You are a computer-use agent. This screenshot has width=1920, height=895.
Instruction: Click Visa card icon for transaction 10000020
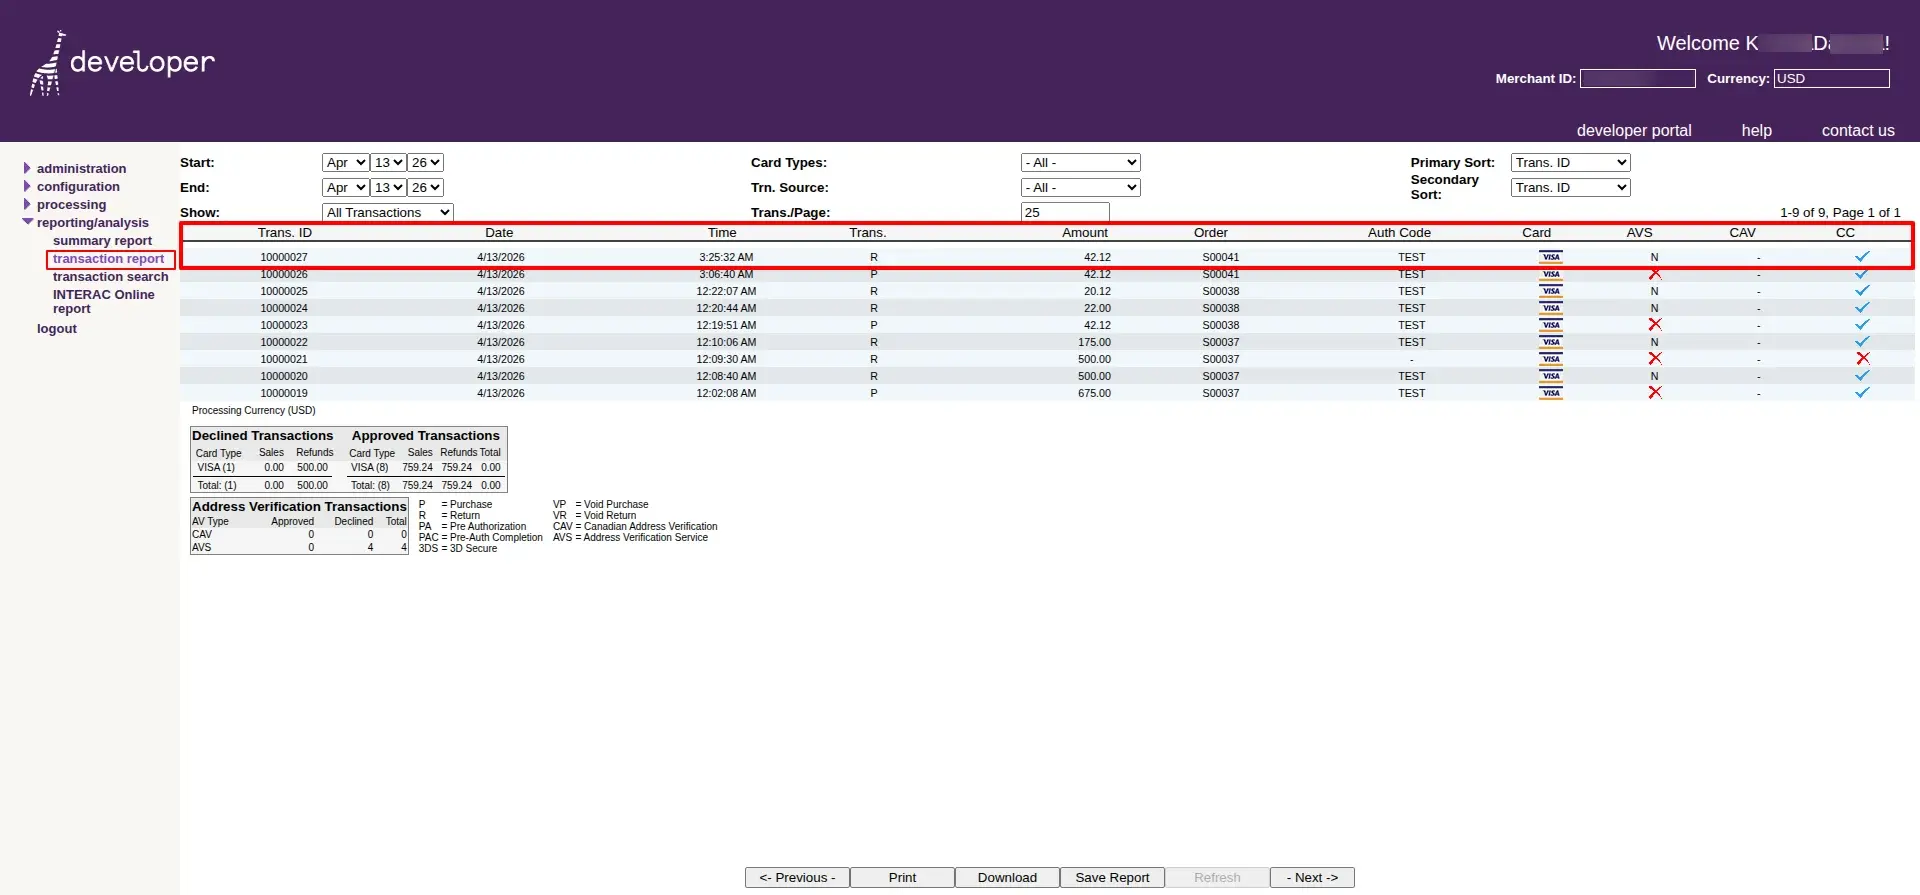(1551, 376)
